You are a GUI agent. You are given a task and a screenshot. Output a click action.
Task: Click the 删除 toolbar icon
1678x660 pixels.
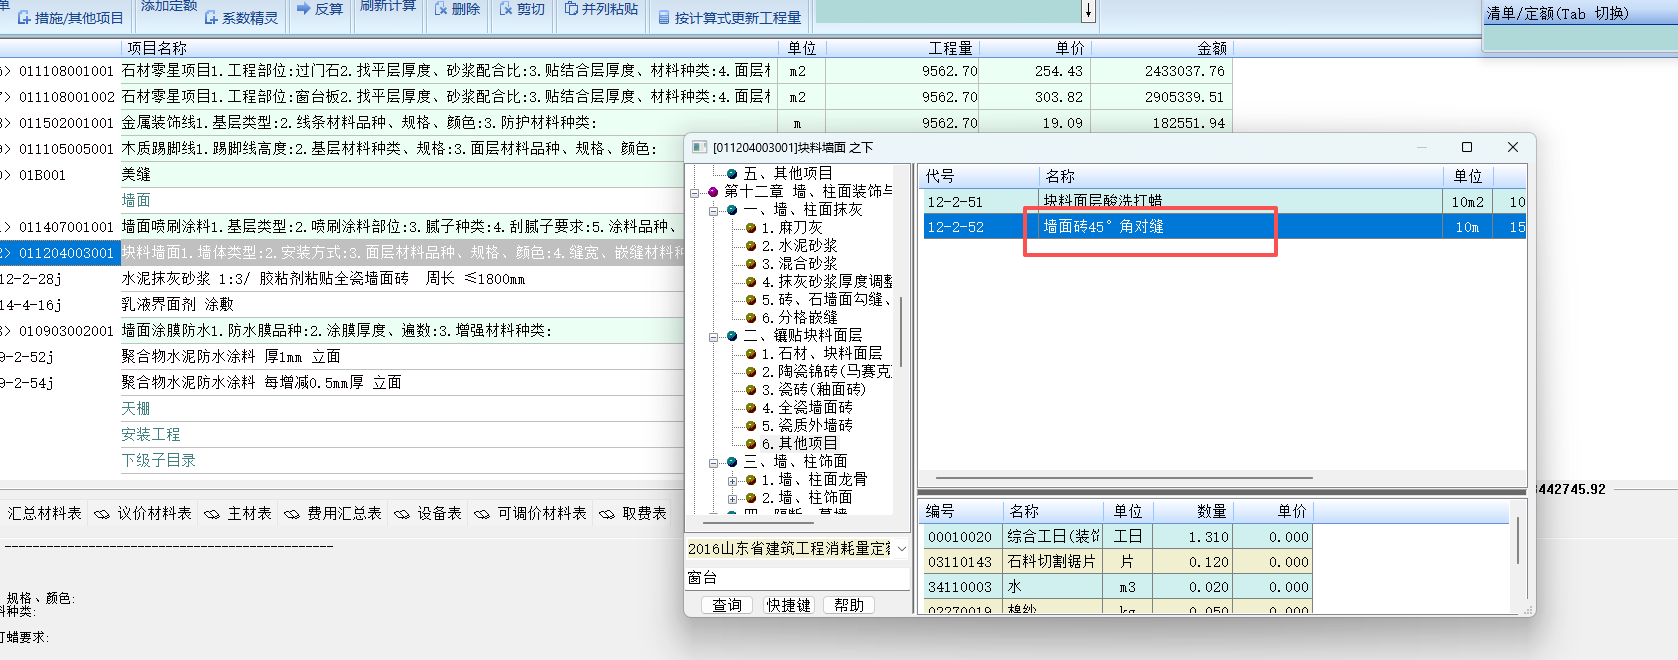pos(441,9)
